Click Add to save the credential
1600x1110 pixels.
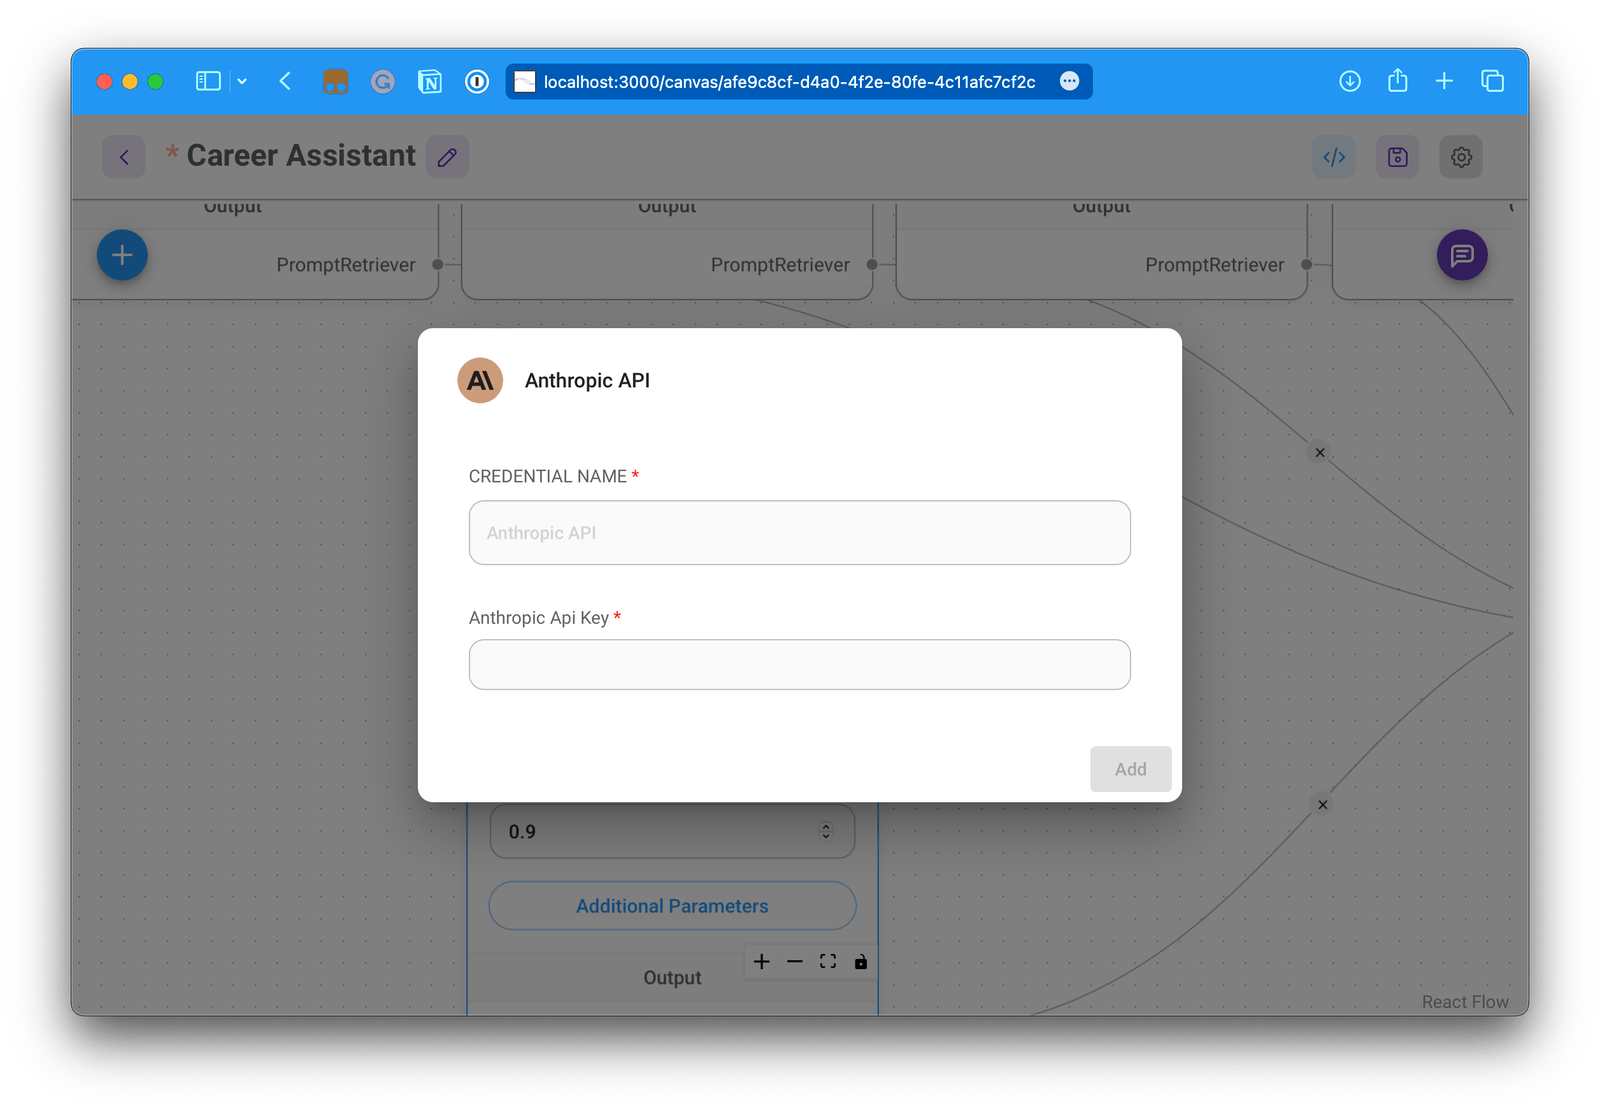pos(1130,769)
